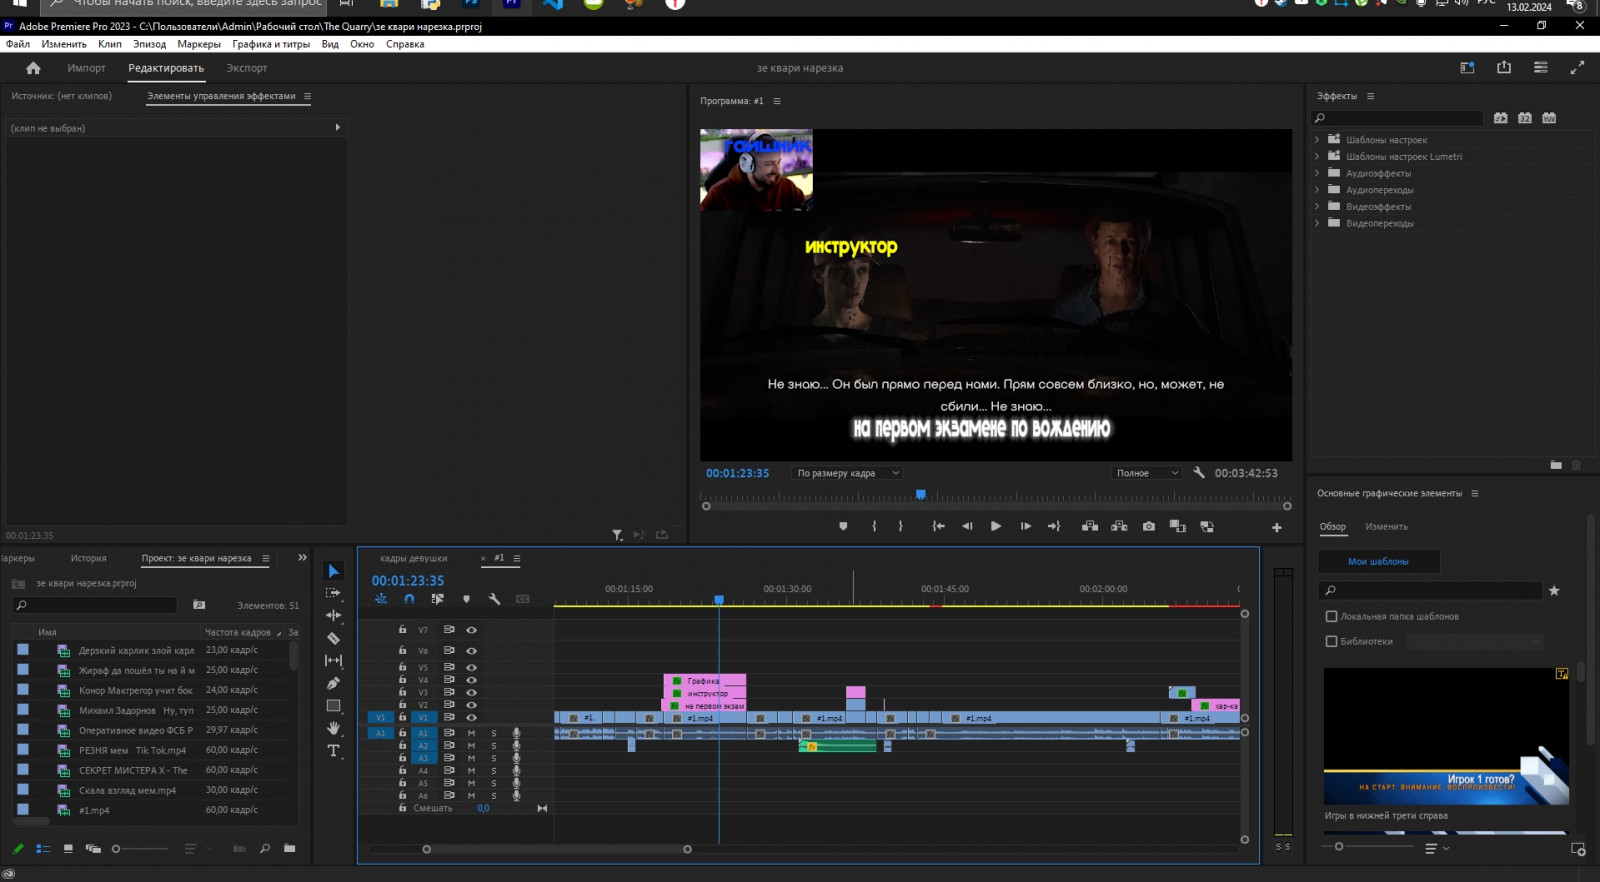Expand the 'Видеоэффекты' folder
1600x882 pixels.
point(1317,207)
